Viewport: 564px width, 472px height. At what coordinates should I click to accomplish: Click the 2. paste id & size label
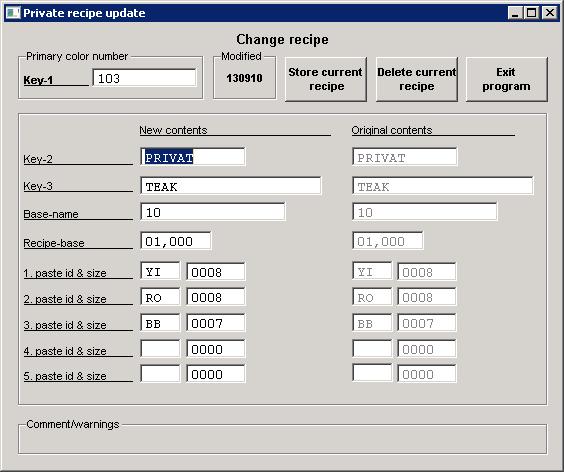click(x=65, y=299)
